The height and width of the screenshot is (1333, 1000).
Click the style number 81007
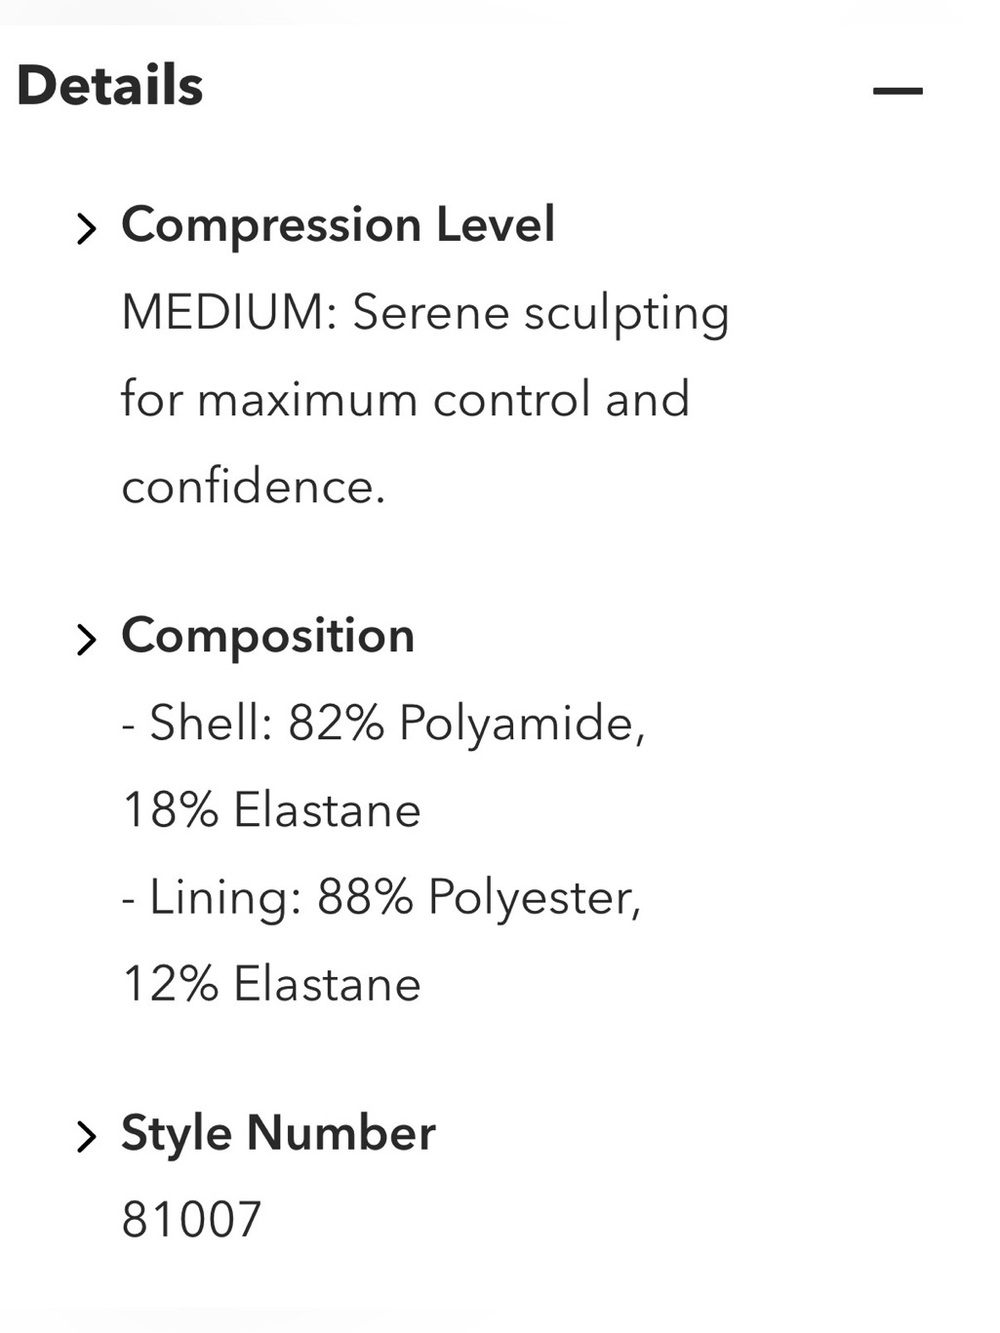click(x=191, y=1220)
